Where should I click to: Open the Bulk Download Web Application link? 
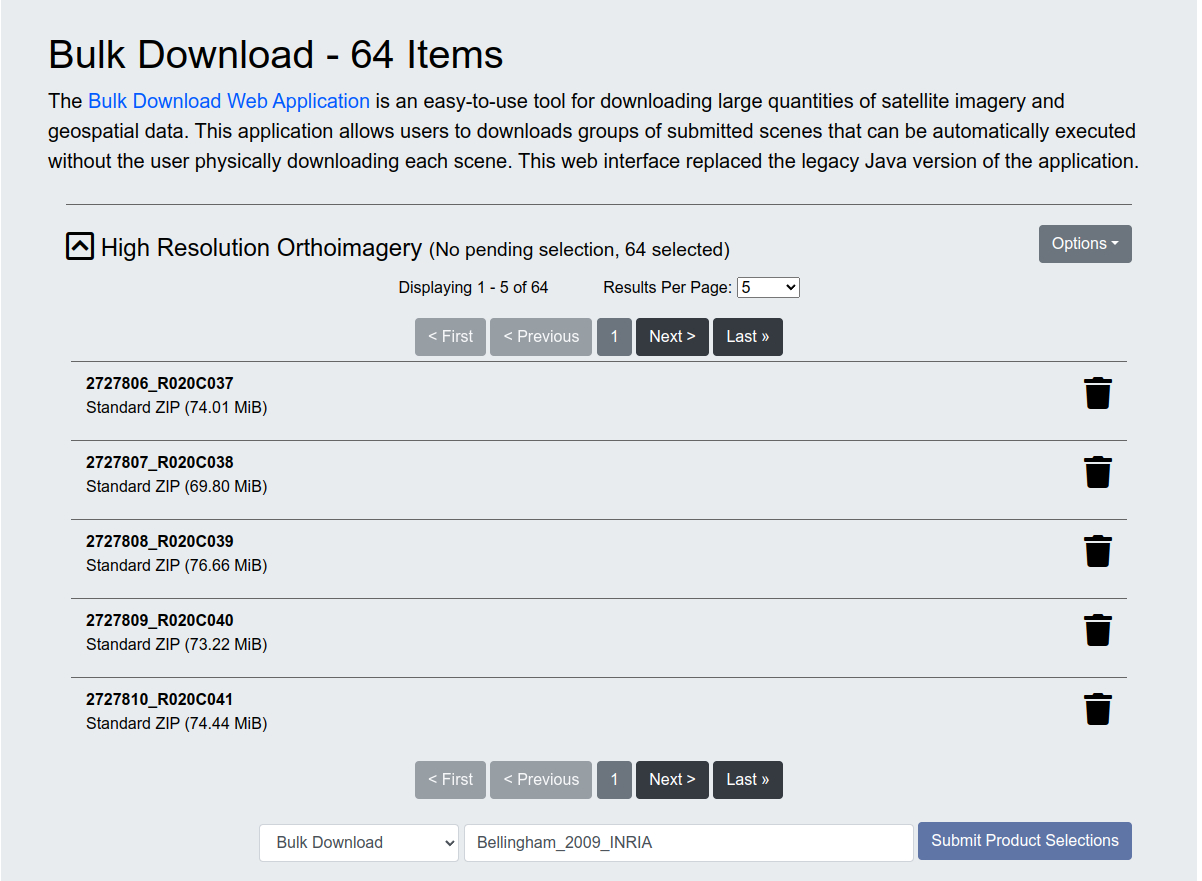click(229, 101)
